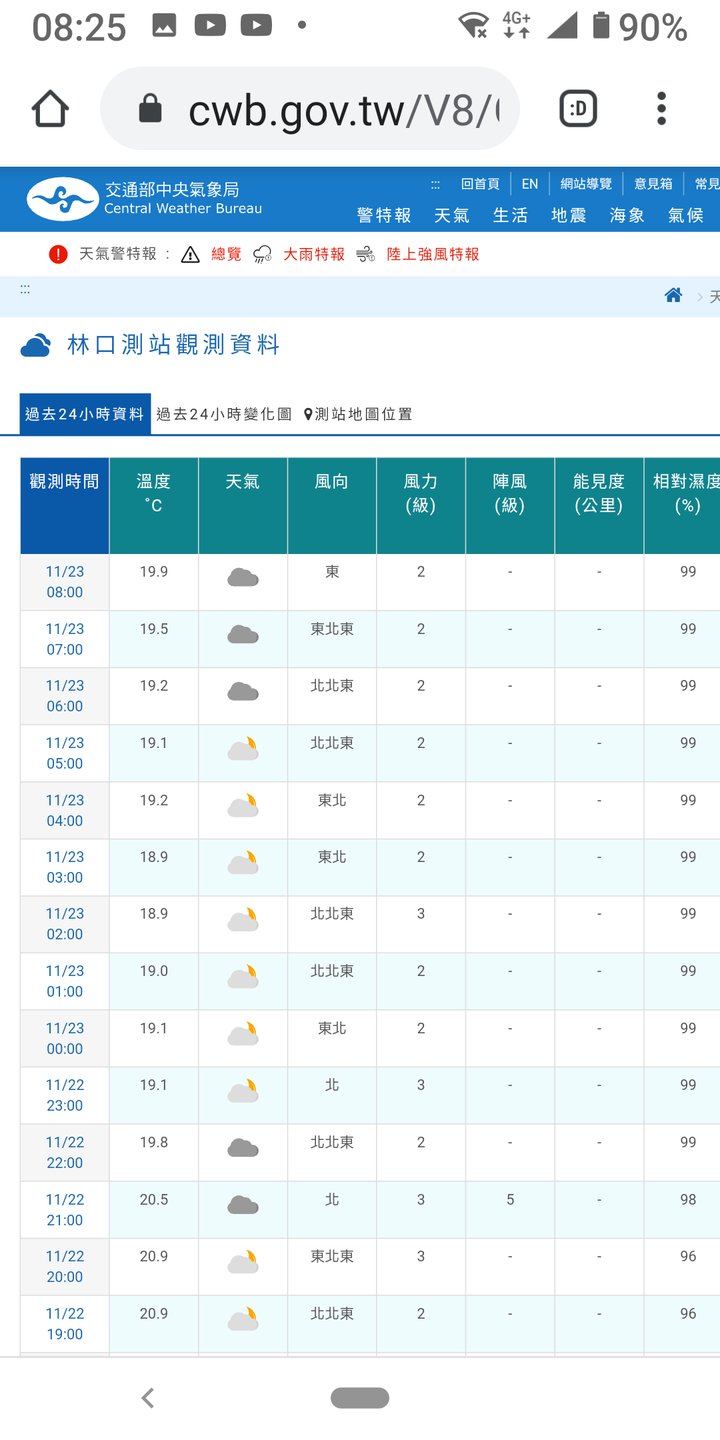Select the 過去24小時變化圖 tab
720x1440 pixels.
pyautogui.click(x=224, y=414)
